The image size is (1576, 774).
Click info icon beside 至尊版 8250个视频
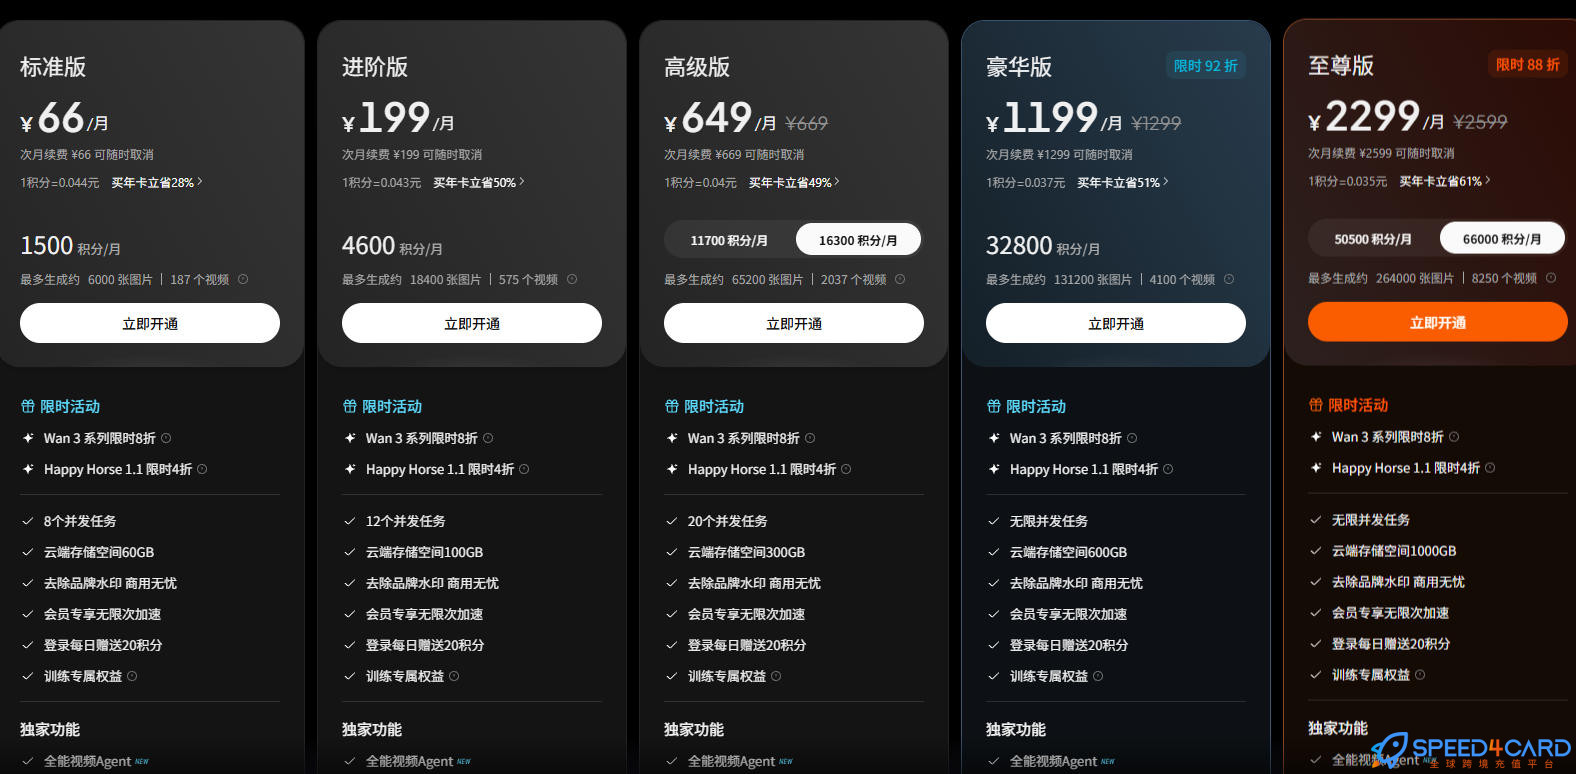click(1551, 278)
